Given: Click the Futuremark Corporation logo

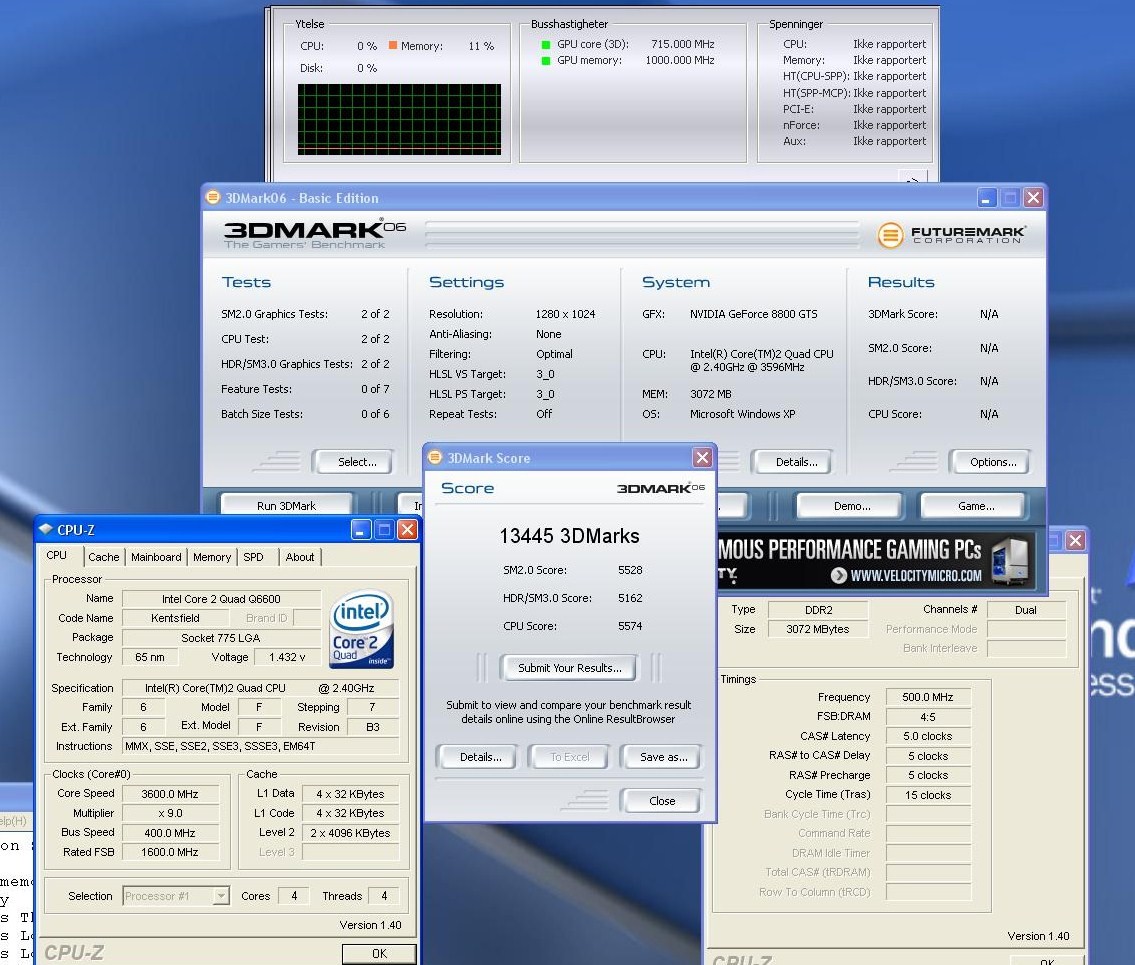Looking at the screenshot, I should coord(950,235).
